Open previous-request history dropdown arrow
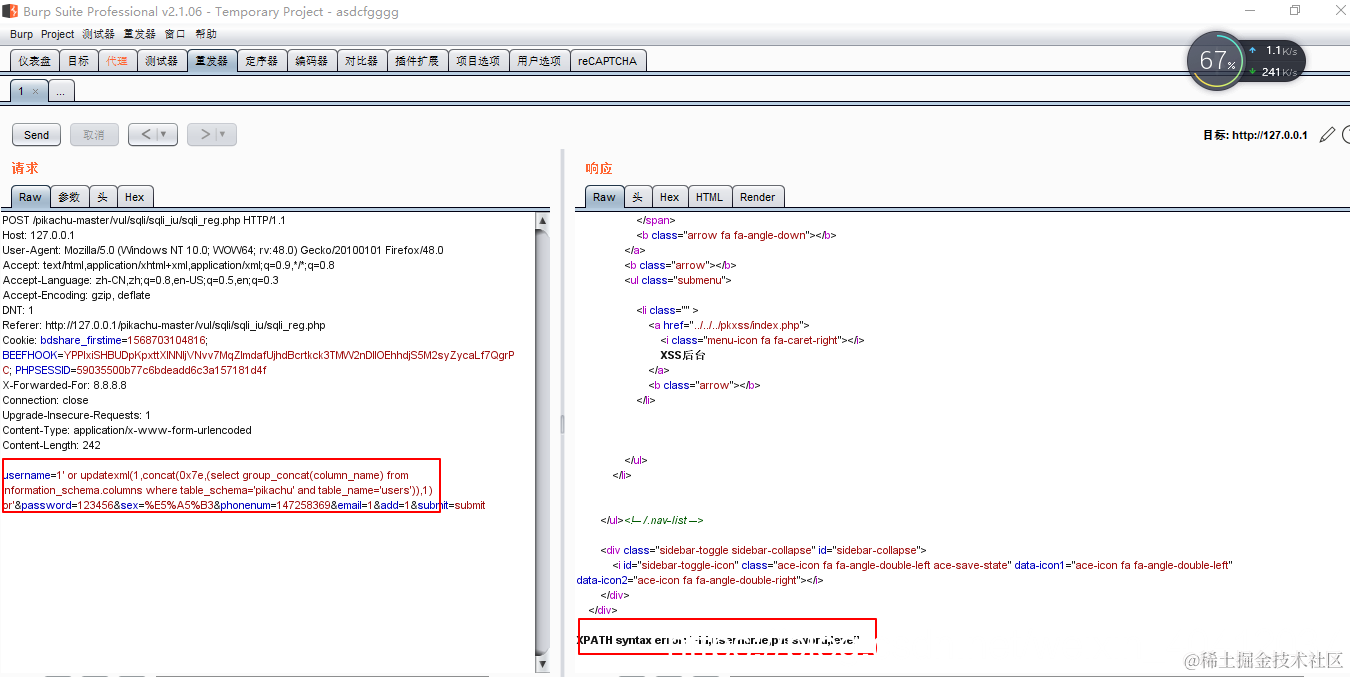This screenshot has width=1350, height=677. pos(162,134)
